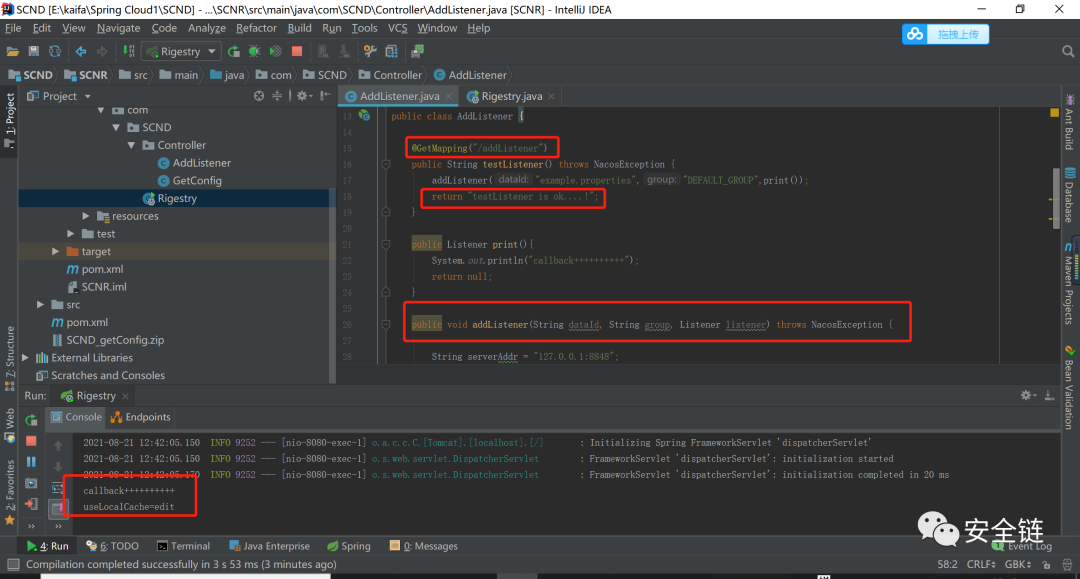Click the Save All disk icon
The image size is (1080, 579).
(x=34, y=51)
